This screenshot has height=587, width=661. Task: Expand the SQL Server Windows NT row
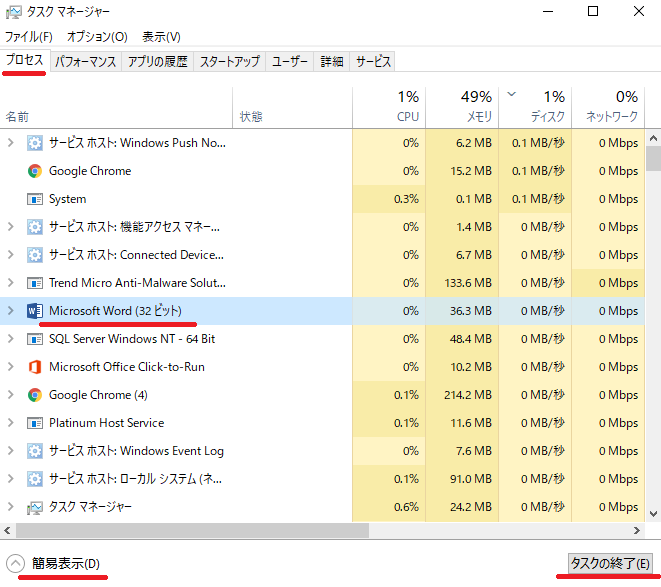(x=11, y=339)
